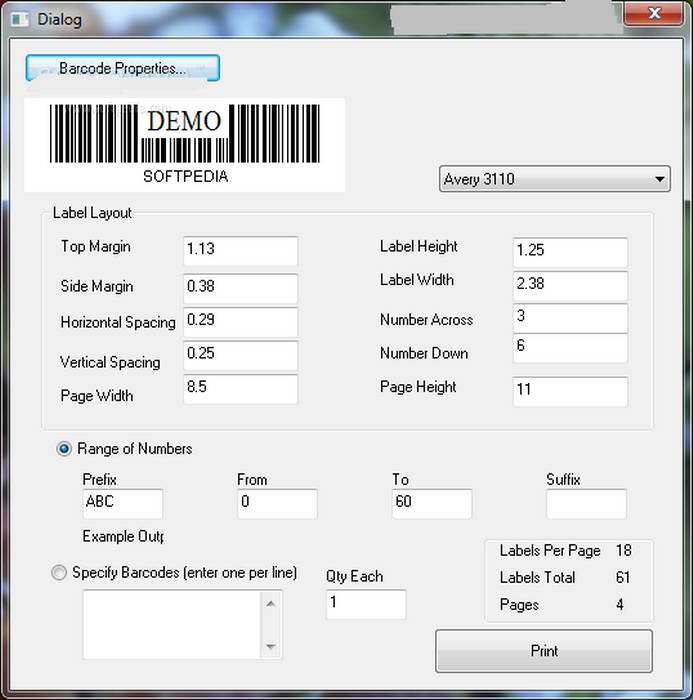Image resolution: width=693 pixels, height=700 pixels.
Task: Edit the Horizontal Spacing value field
Action: 240,322
